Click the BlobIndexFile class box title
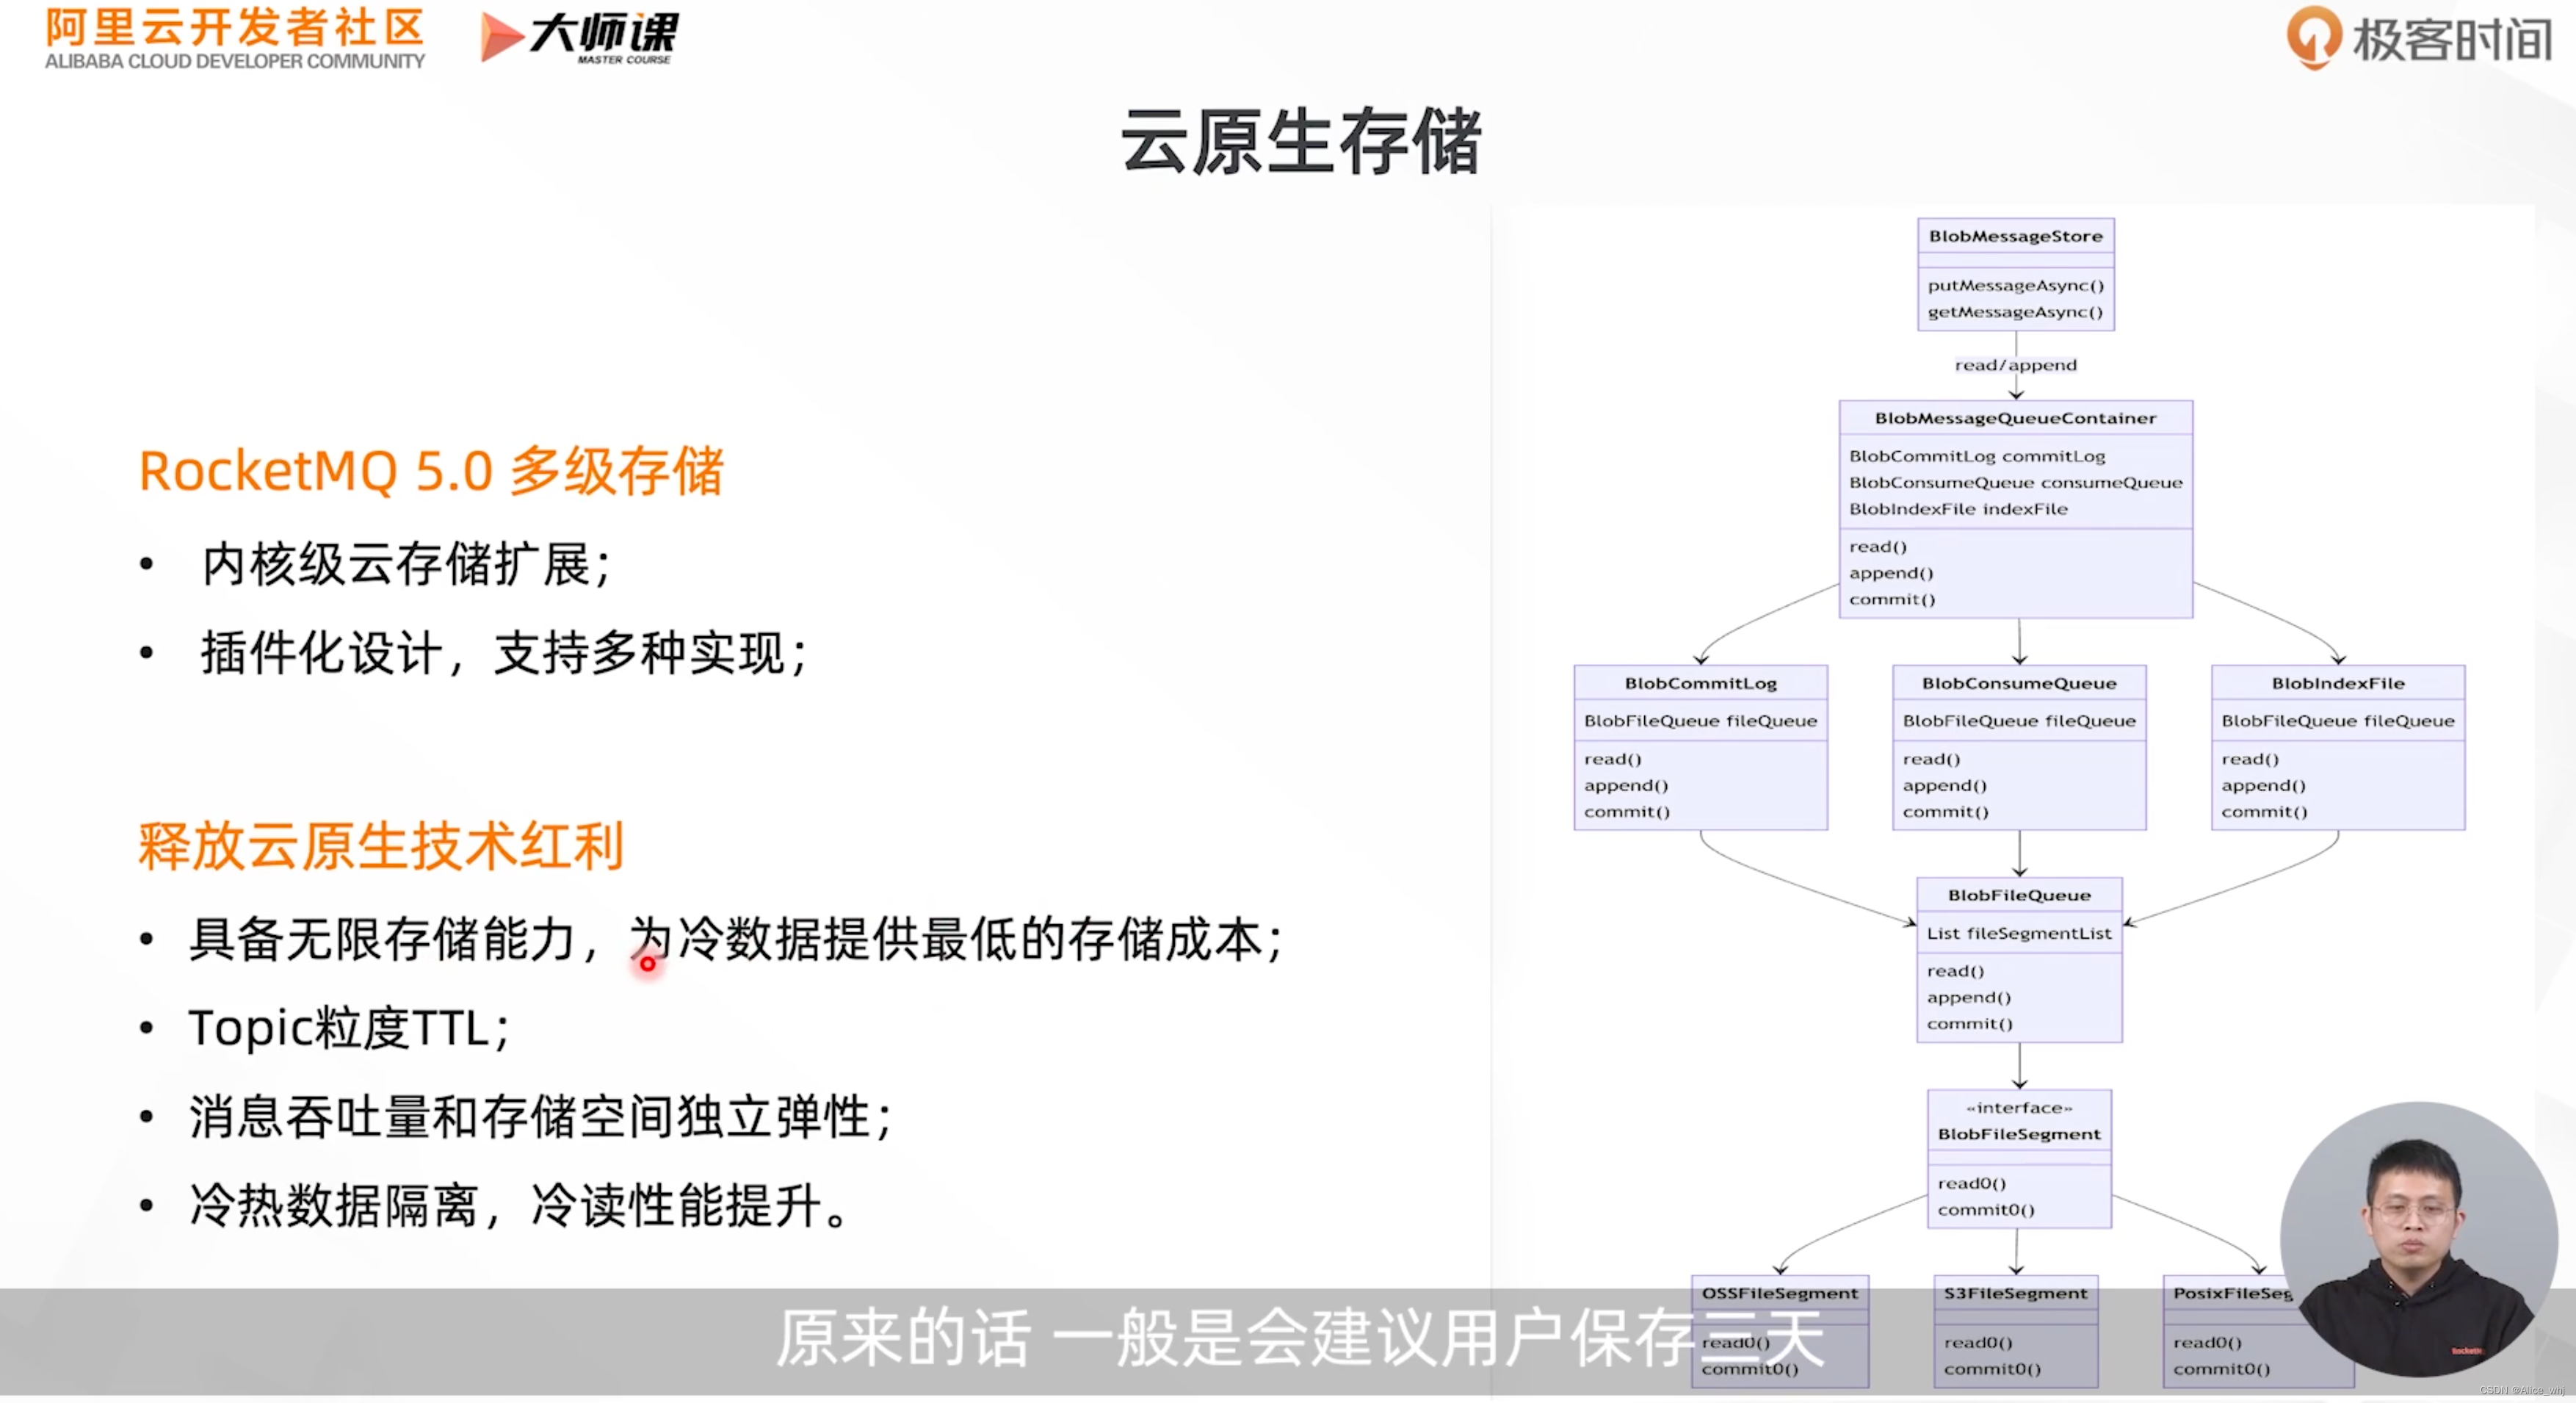 point(2337,683)
